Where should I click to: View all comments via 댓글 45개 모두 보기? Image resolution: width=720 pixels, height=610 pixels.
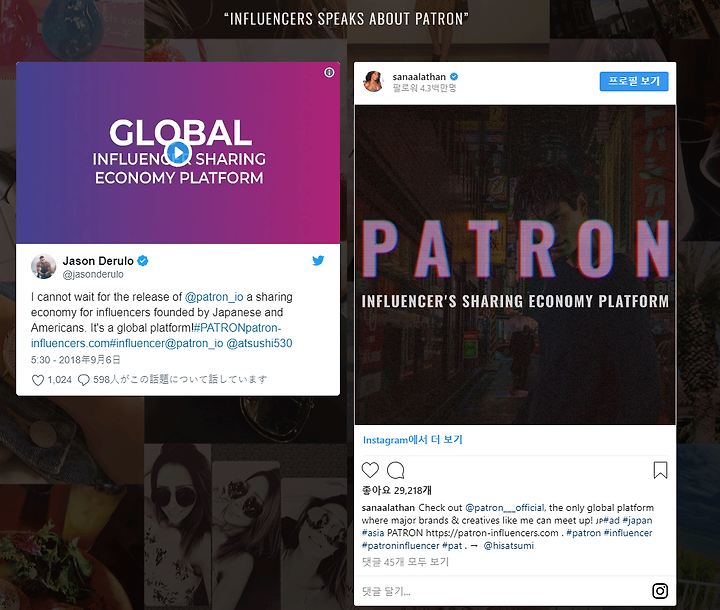tap(405, 561)
